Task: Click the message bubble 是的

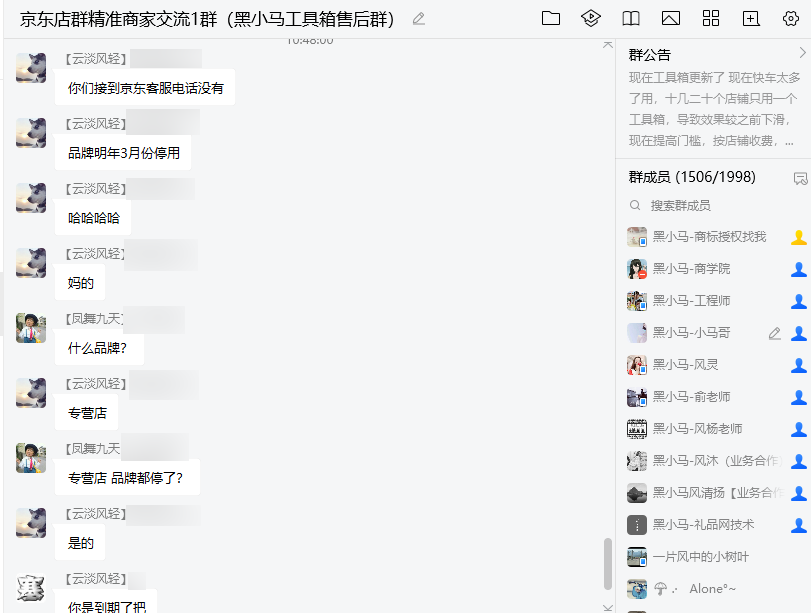Action: (x=80, y=543)
